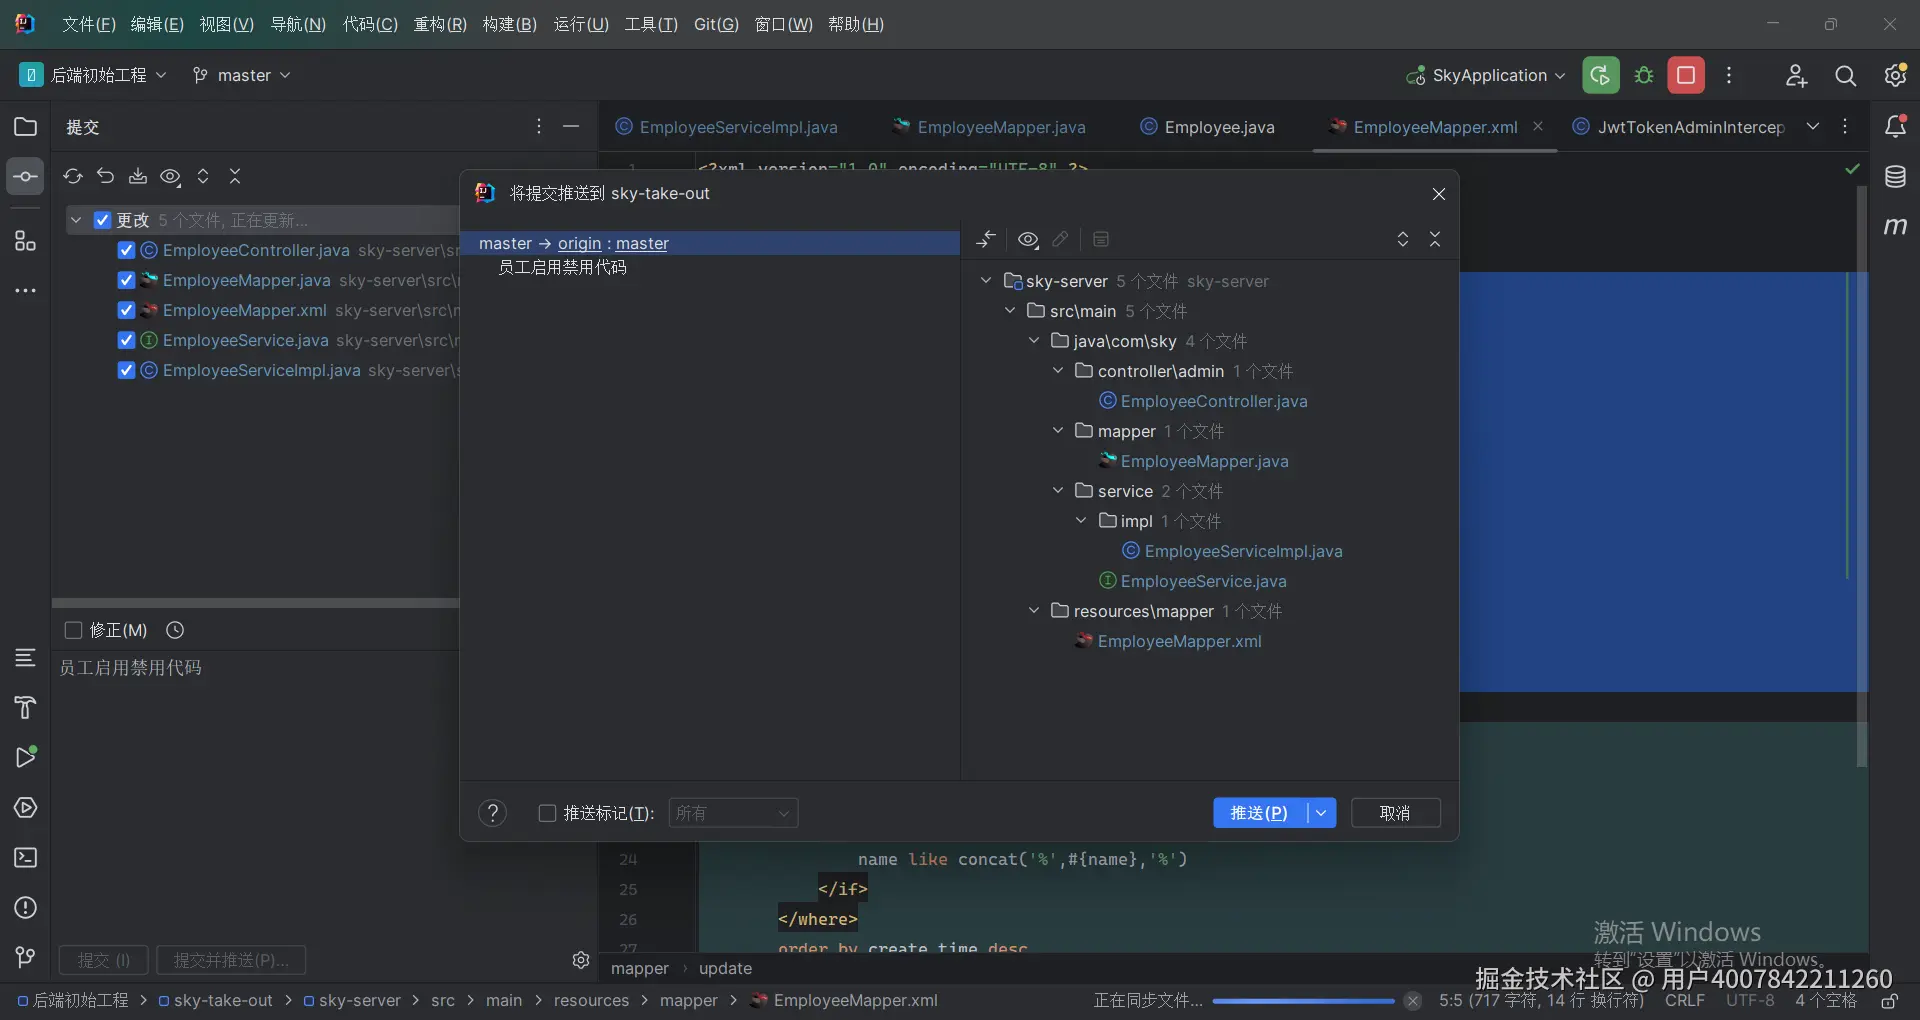Open the Problems tool window
This screenshot has height=1020, width=1920.
[x=25, y=908]
